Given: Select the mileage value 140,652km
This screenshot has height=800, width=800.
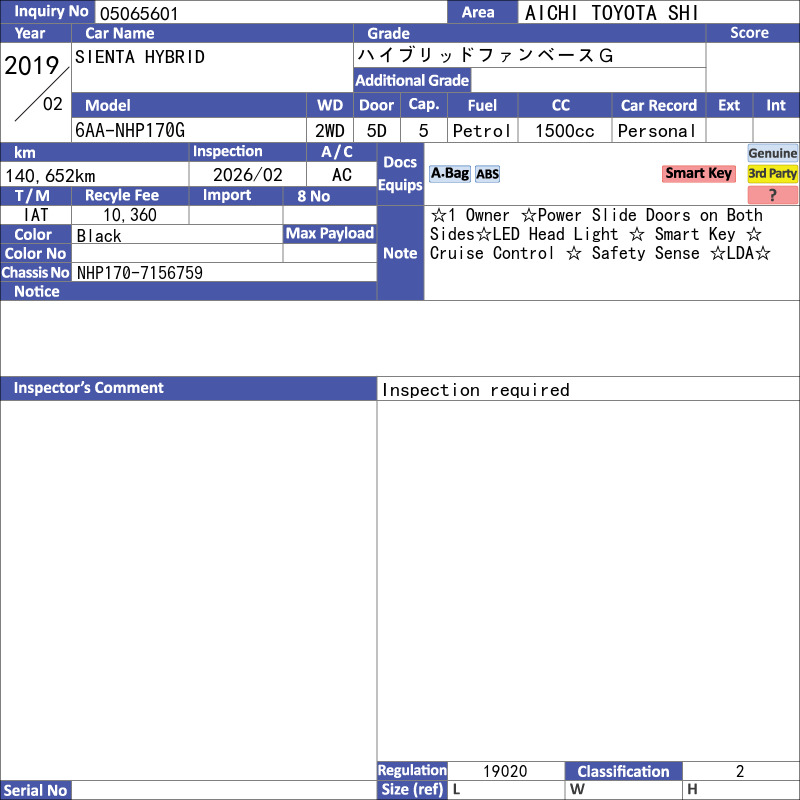Looking at the screenshot, I should 50,175.
